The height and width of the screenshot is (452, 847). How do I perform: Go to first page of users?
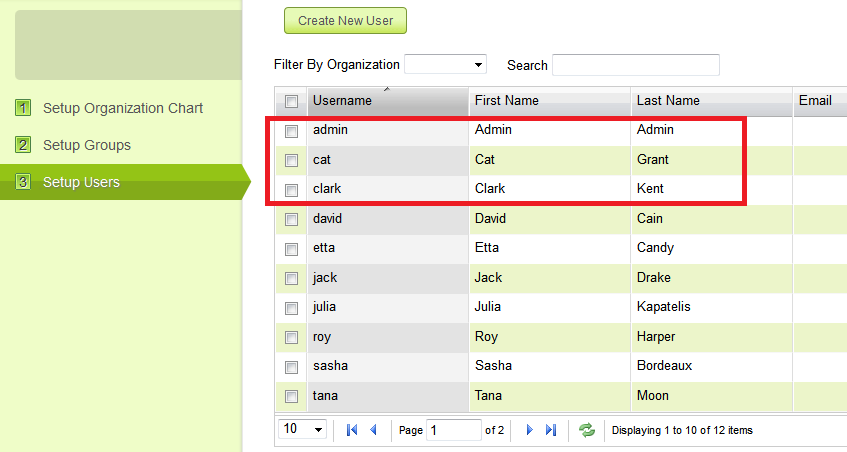(352, 430)
